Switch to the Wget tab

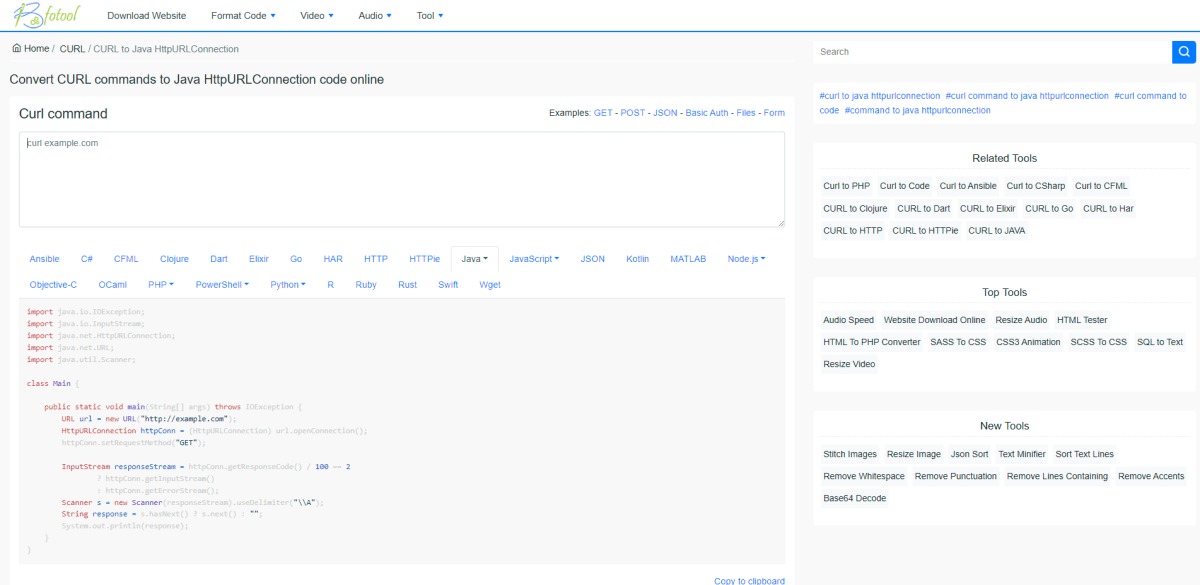point(490,285)
